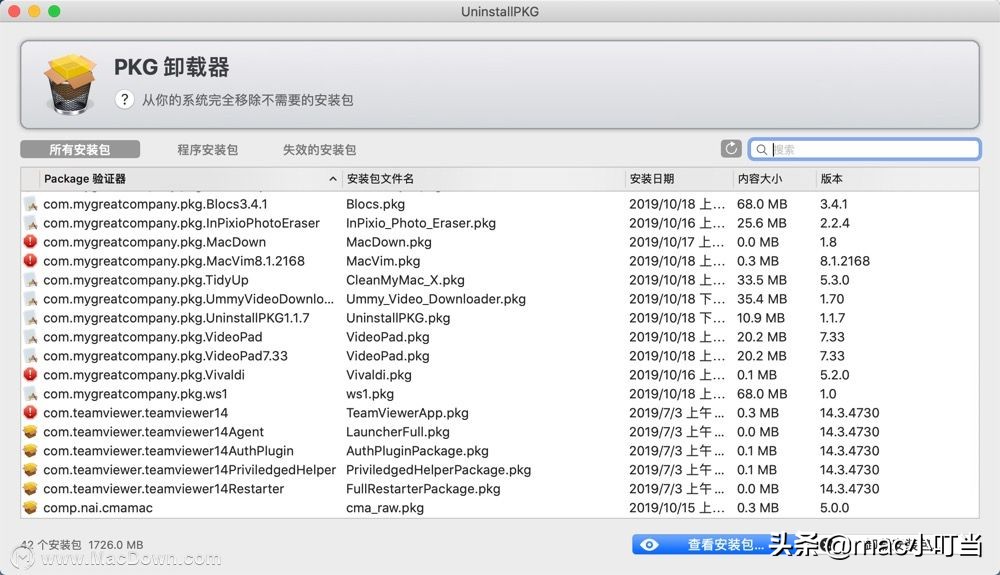The image size is (1000, 575).
Task: Click red warning icon for Vivaldi package
Action: (x=30, y=375)
